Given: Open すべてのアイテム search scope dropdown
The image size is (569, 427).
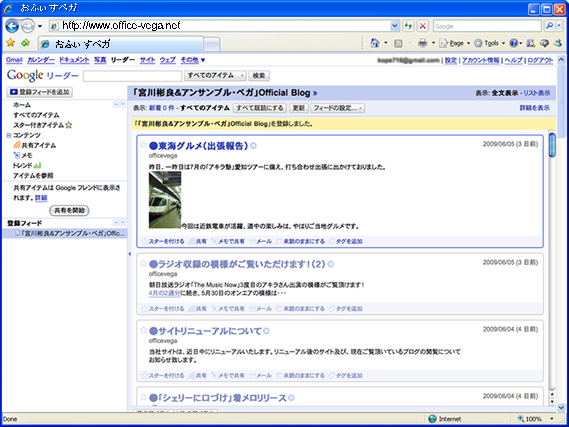Looking at the screenshot, I should click(x=216, y=75).
